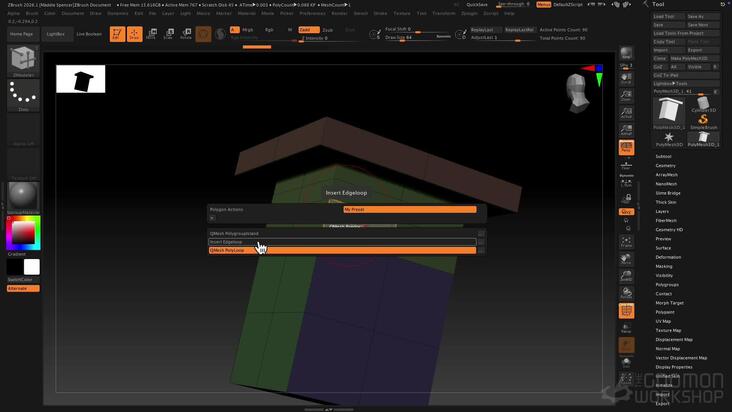The height and width of the screenshot is (412, 732).
Task: Click the Draw mode button
Action: (x=134, y=34)
